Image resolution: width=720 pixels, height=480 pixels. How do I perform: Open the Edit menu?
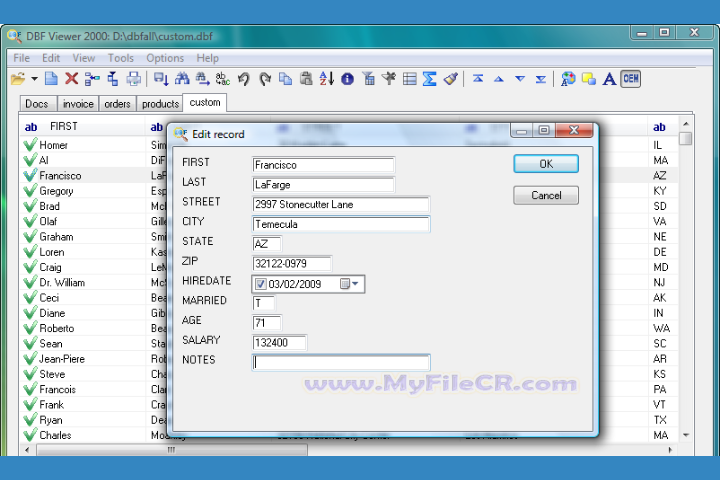pos(51,58)
